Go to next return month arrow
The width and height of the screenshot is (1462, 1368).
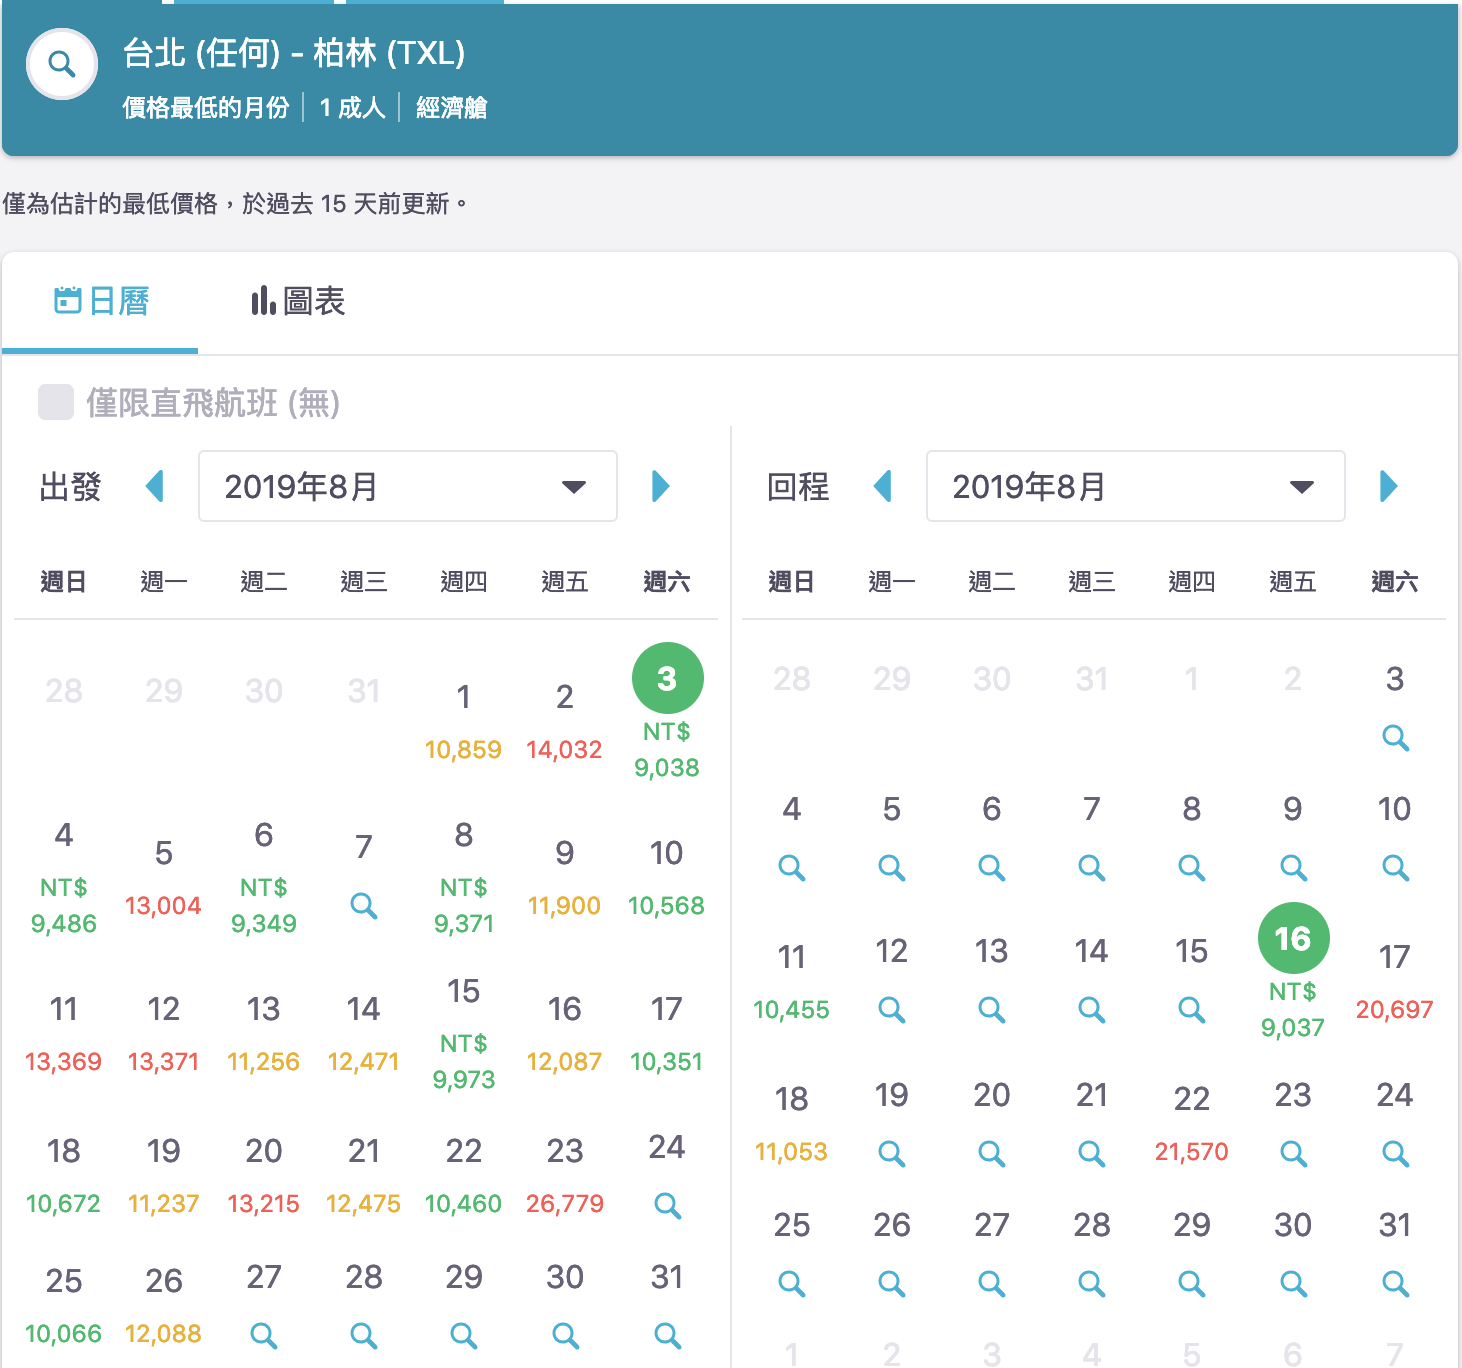point(1388,487)
